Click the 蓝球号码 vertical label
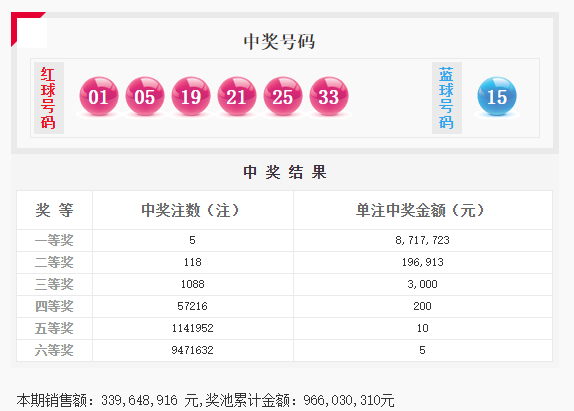Viewport: 574px width, 411px height. 447,98
